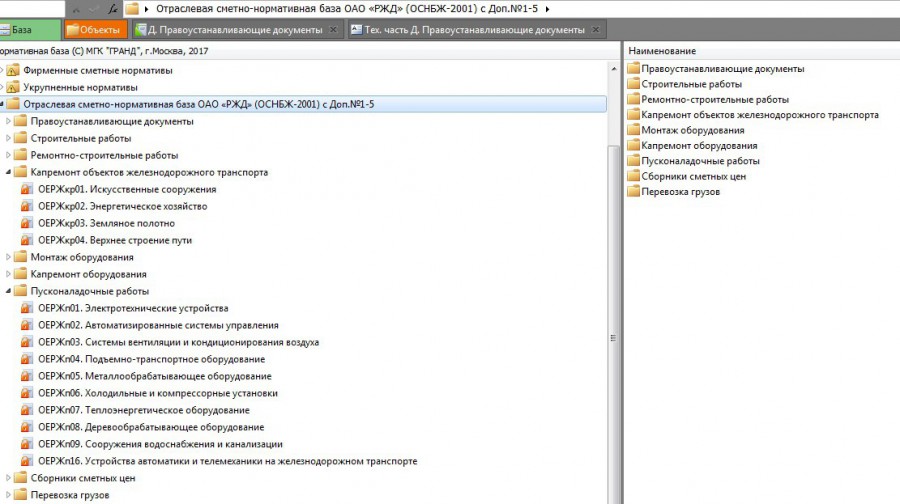Screen dimensions: 900x504
Task: Click the ОЕРЖп04 Подъемно-транспортное оборудование book icon
Action: tap(27, 359)
